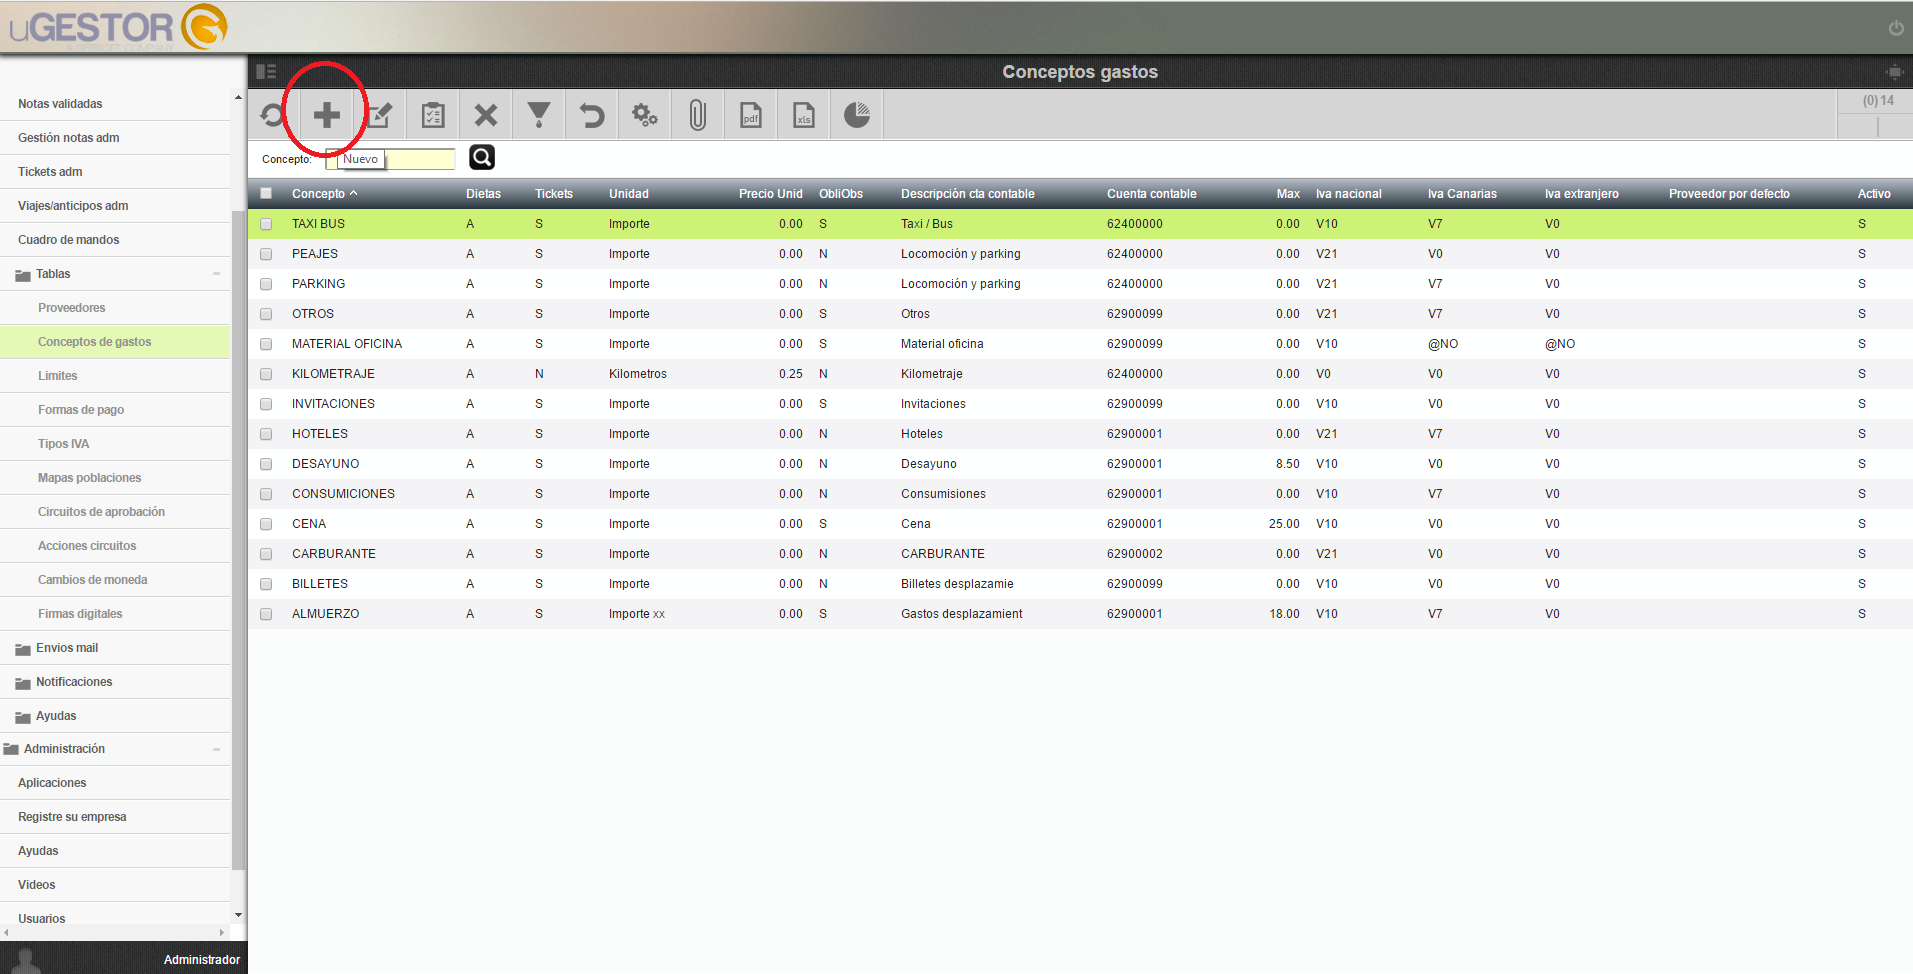The image size is (1913, 974).
Task: Click the undo arrow toolbar icon
Action: click(x=592, y=116)
